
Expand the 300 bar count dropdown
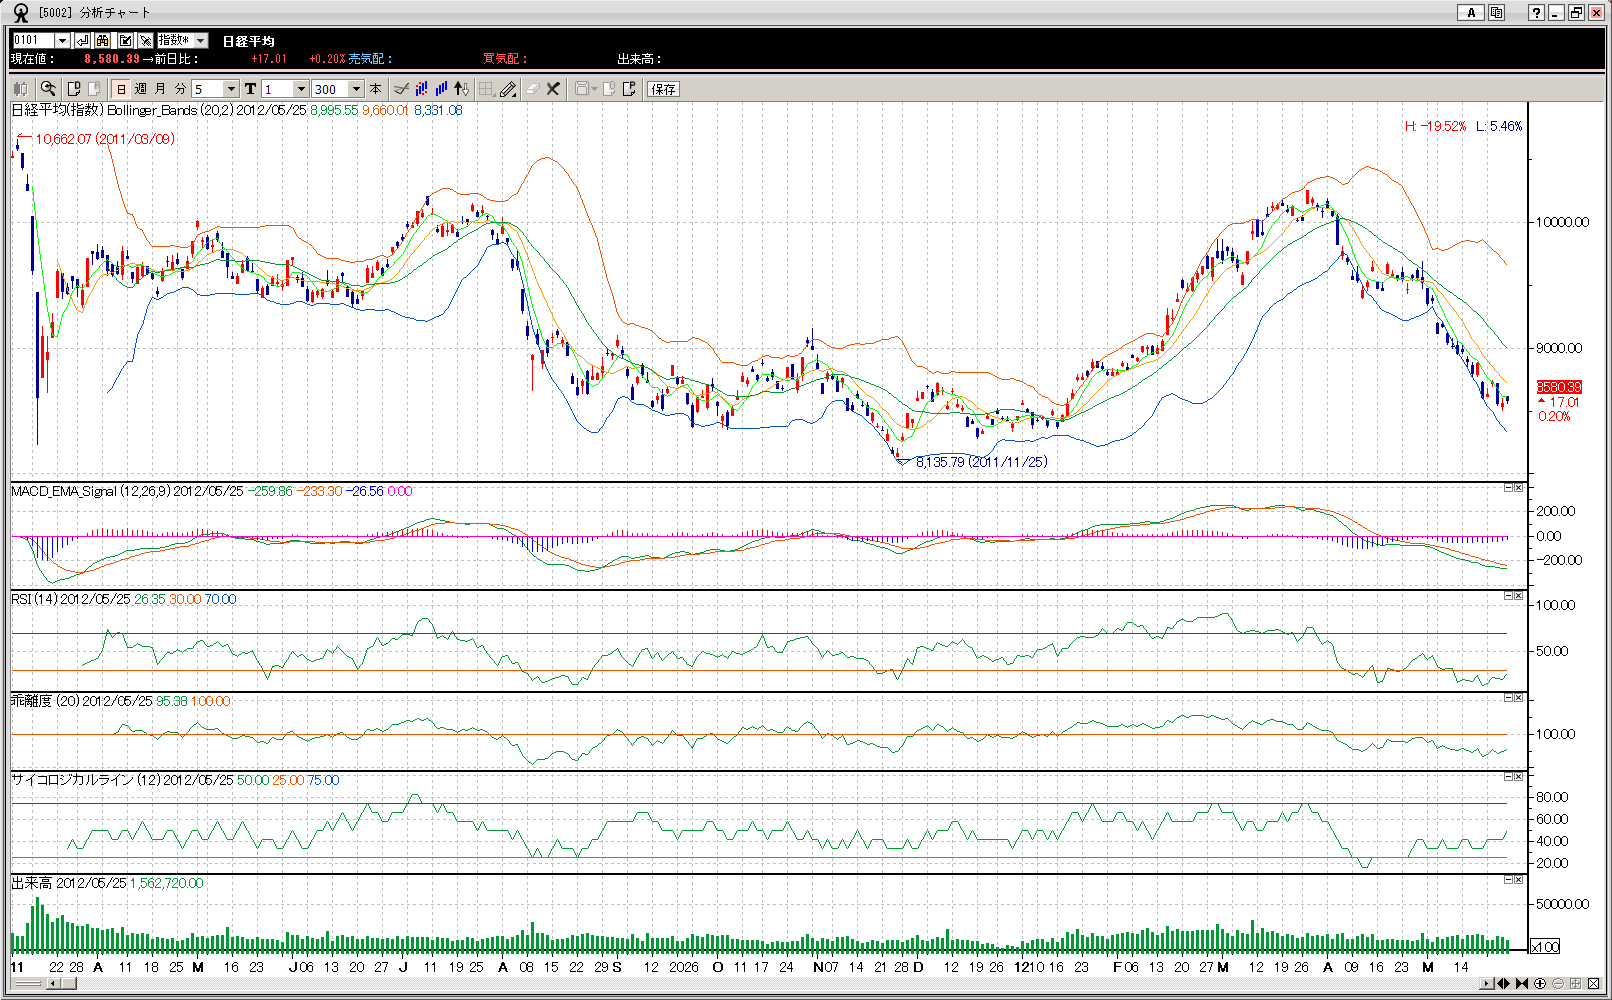click(356, 89)
